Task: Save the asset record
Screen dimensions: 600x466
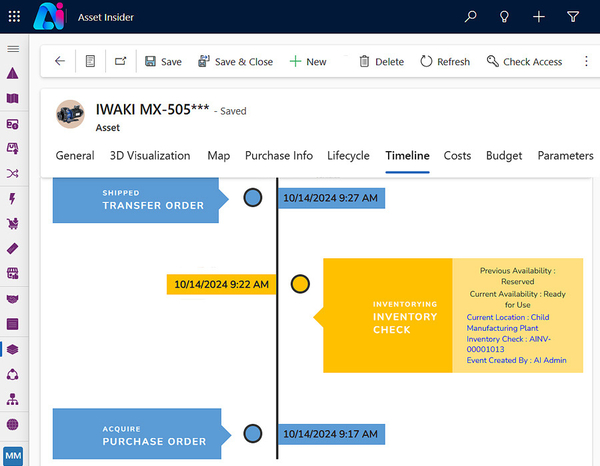Action: [163, 62]
